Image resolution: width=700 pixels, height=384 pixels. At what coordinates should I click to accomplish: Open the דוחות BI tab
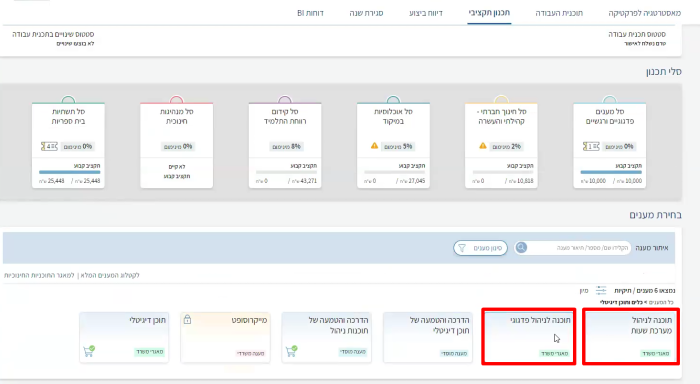[310, 13]
